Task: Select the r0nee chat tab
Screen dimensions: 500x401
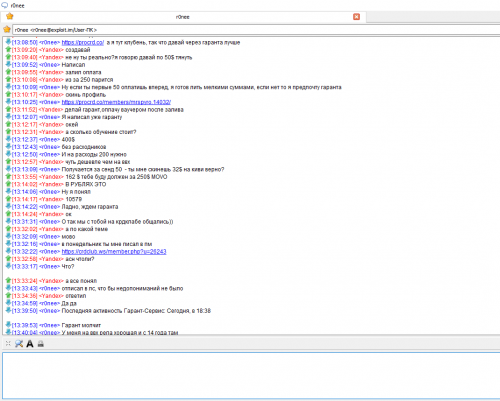Action: coord(183,17)
